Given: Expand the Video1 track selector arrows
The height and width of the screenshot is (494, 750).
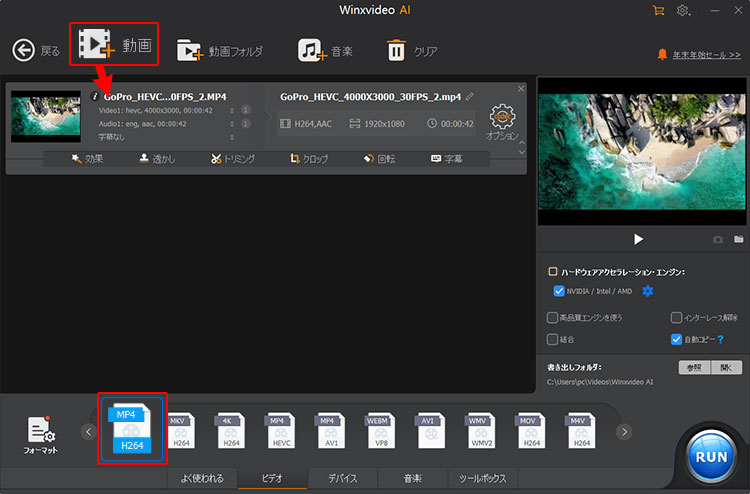Looking at the screenshot, I should (232, 111).
